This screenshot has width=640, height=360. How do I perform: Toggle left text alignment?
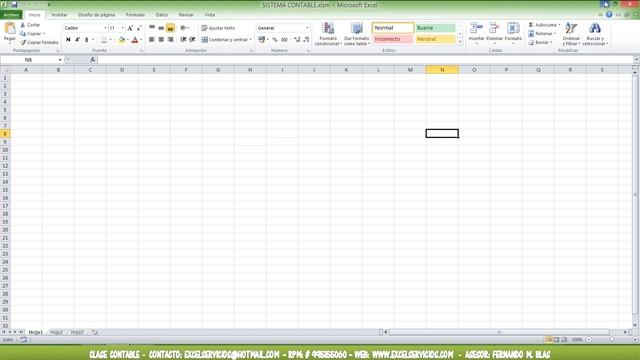[x=152, y=40]
